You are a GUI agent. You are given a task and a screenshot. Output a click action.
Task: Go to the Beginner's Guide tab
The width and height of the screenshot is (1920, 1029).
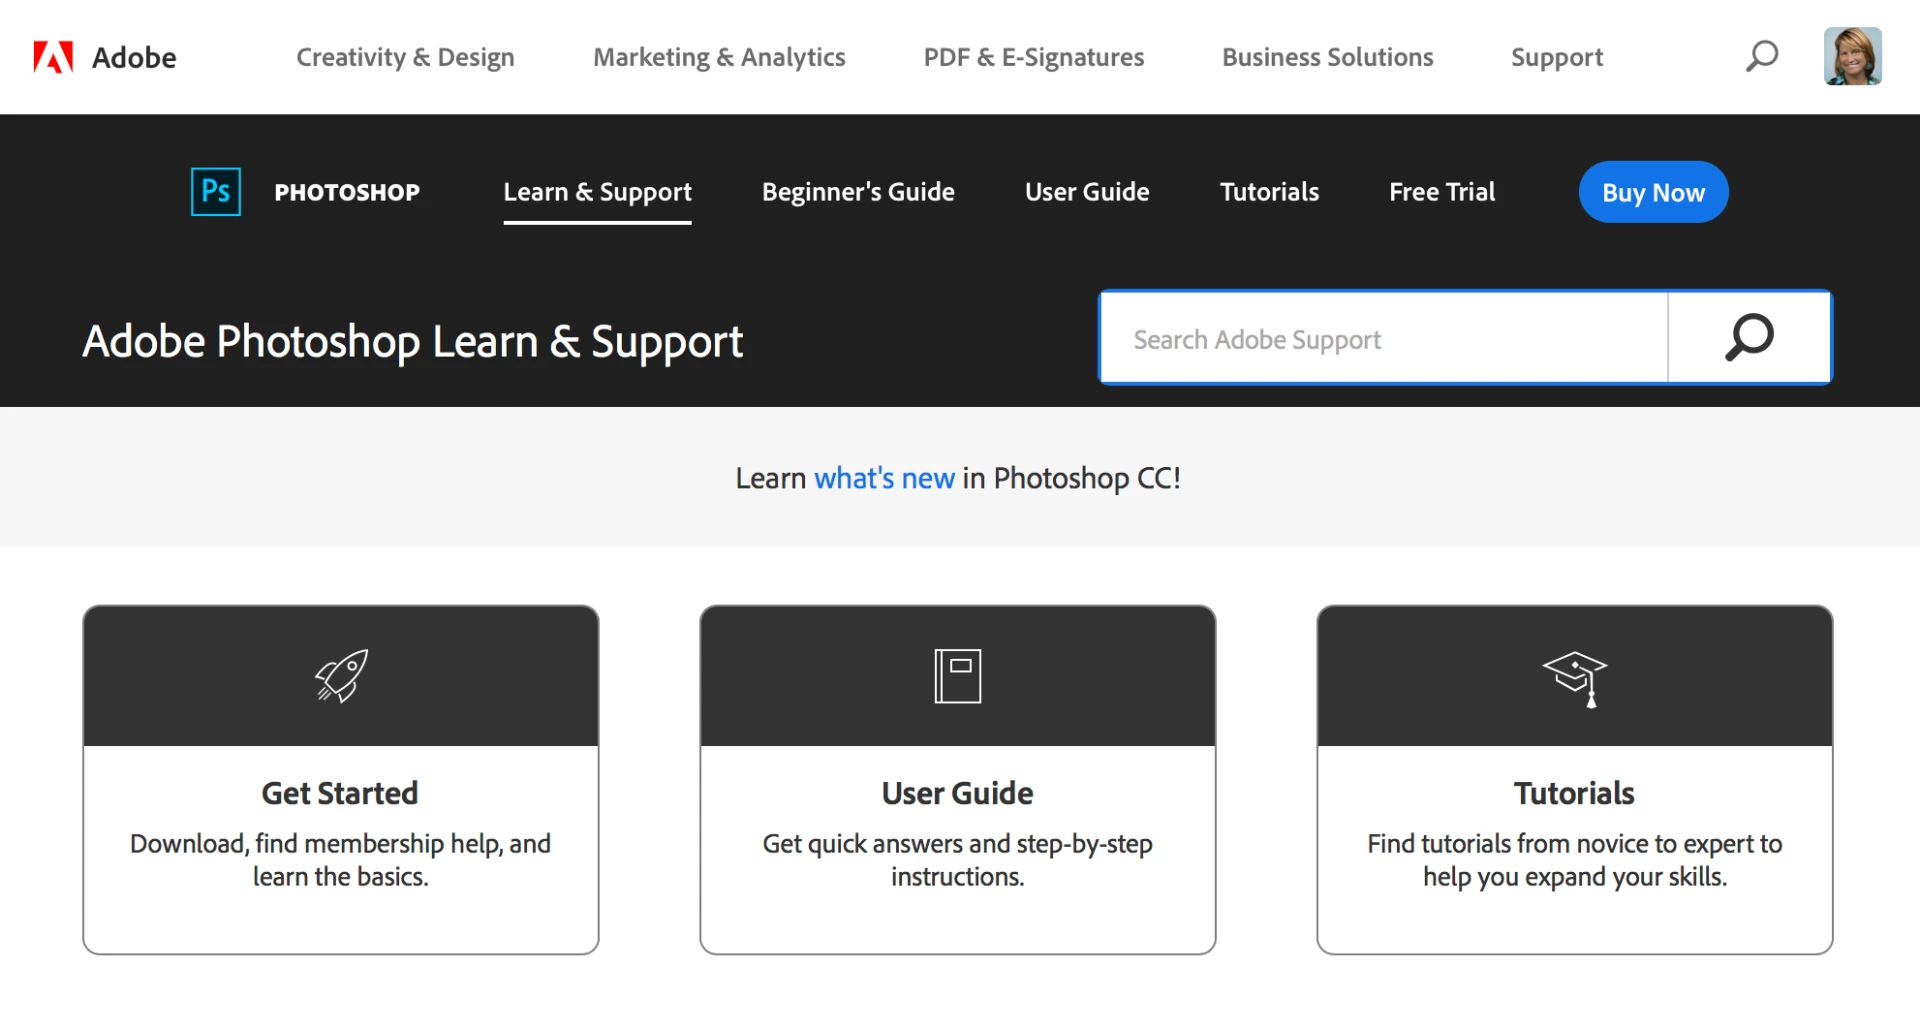pyautogui.click(x=858, y=192)
